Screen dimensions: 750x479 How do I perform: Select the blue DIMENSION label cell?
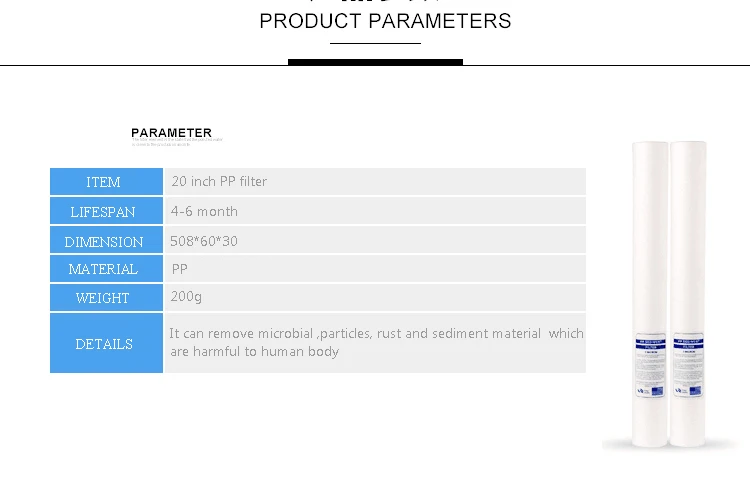coord(104,242)
